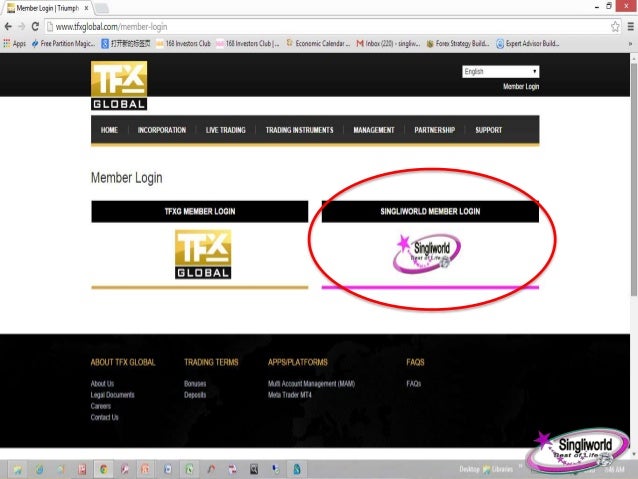Viewport: 638px width, 479px height.
Task: Click the TFX Global logo in header
Action: point(119,85)
